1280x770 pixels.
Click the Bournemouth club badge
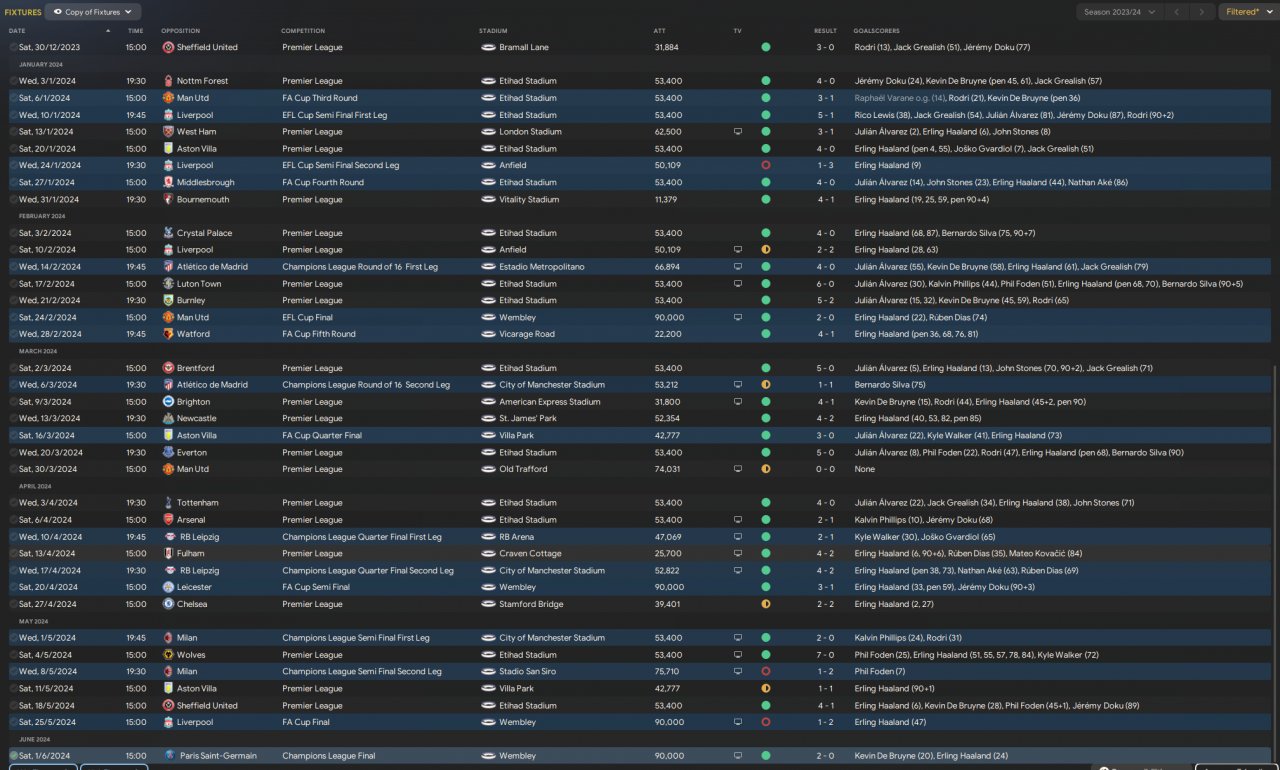point(168,199)
